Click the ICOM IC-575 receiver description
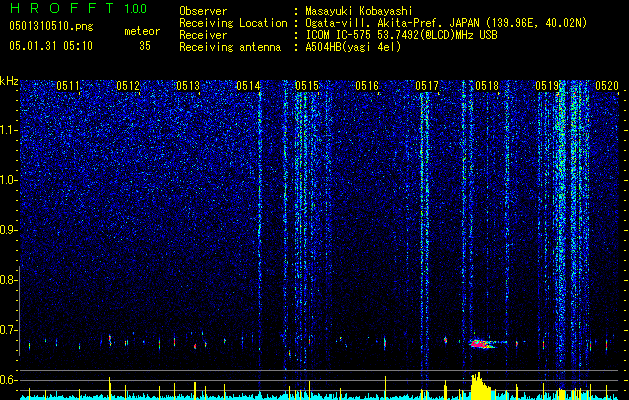 point(401,35)
